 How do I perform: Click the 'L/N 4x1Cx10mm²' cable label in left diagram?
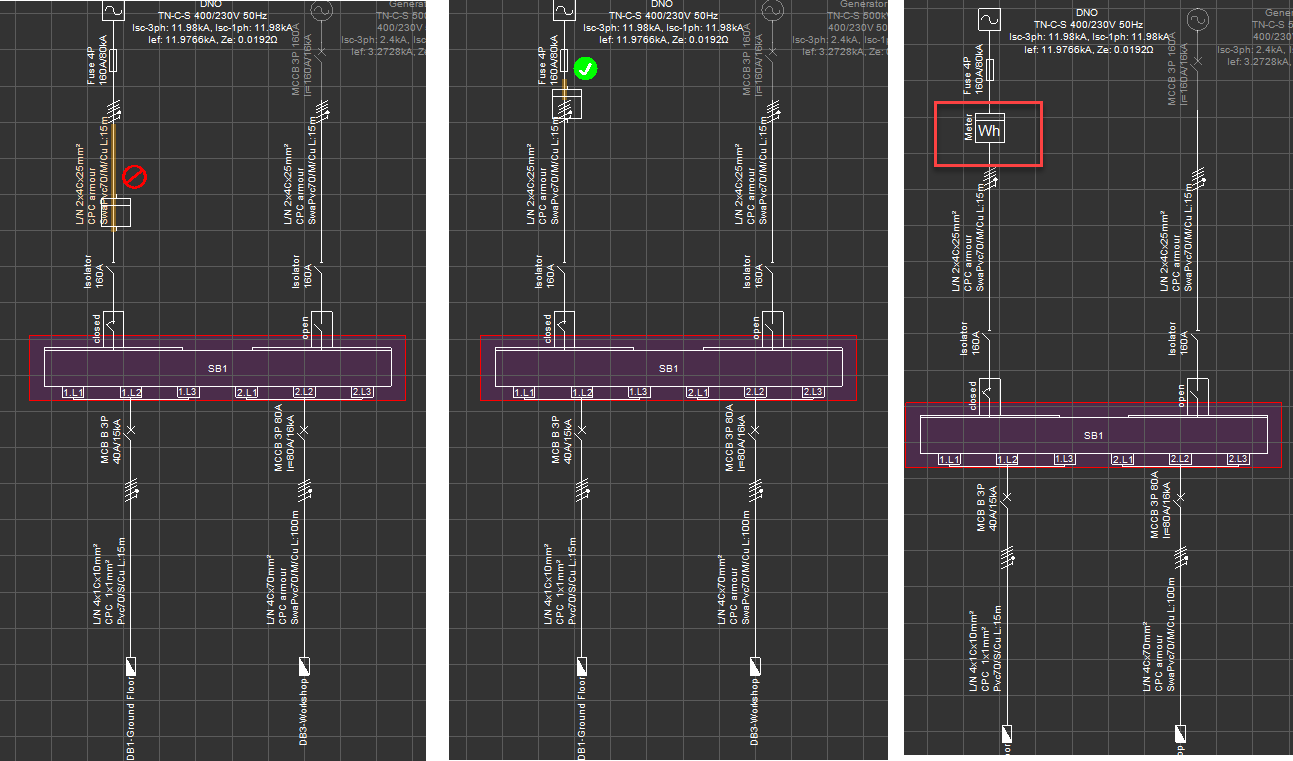click(x=98, y=584)
